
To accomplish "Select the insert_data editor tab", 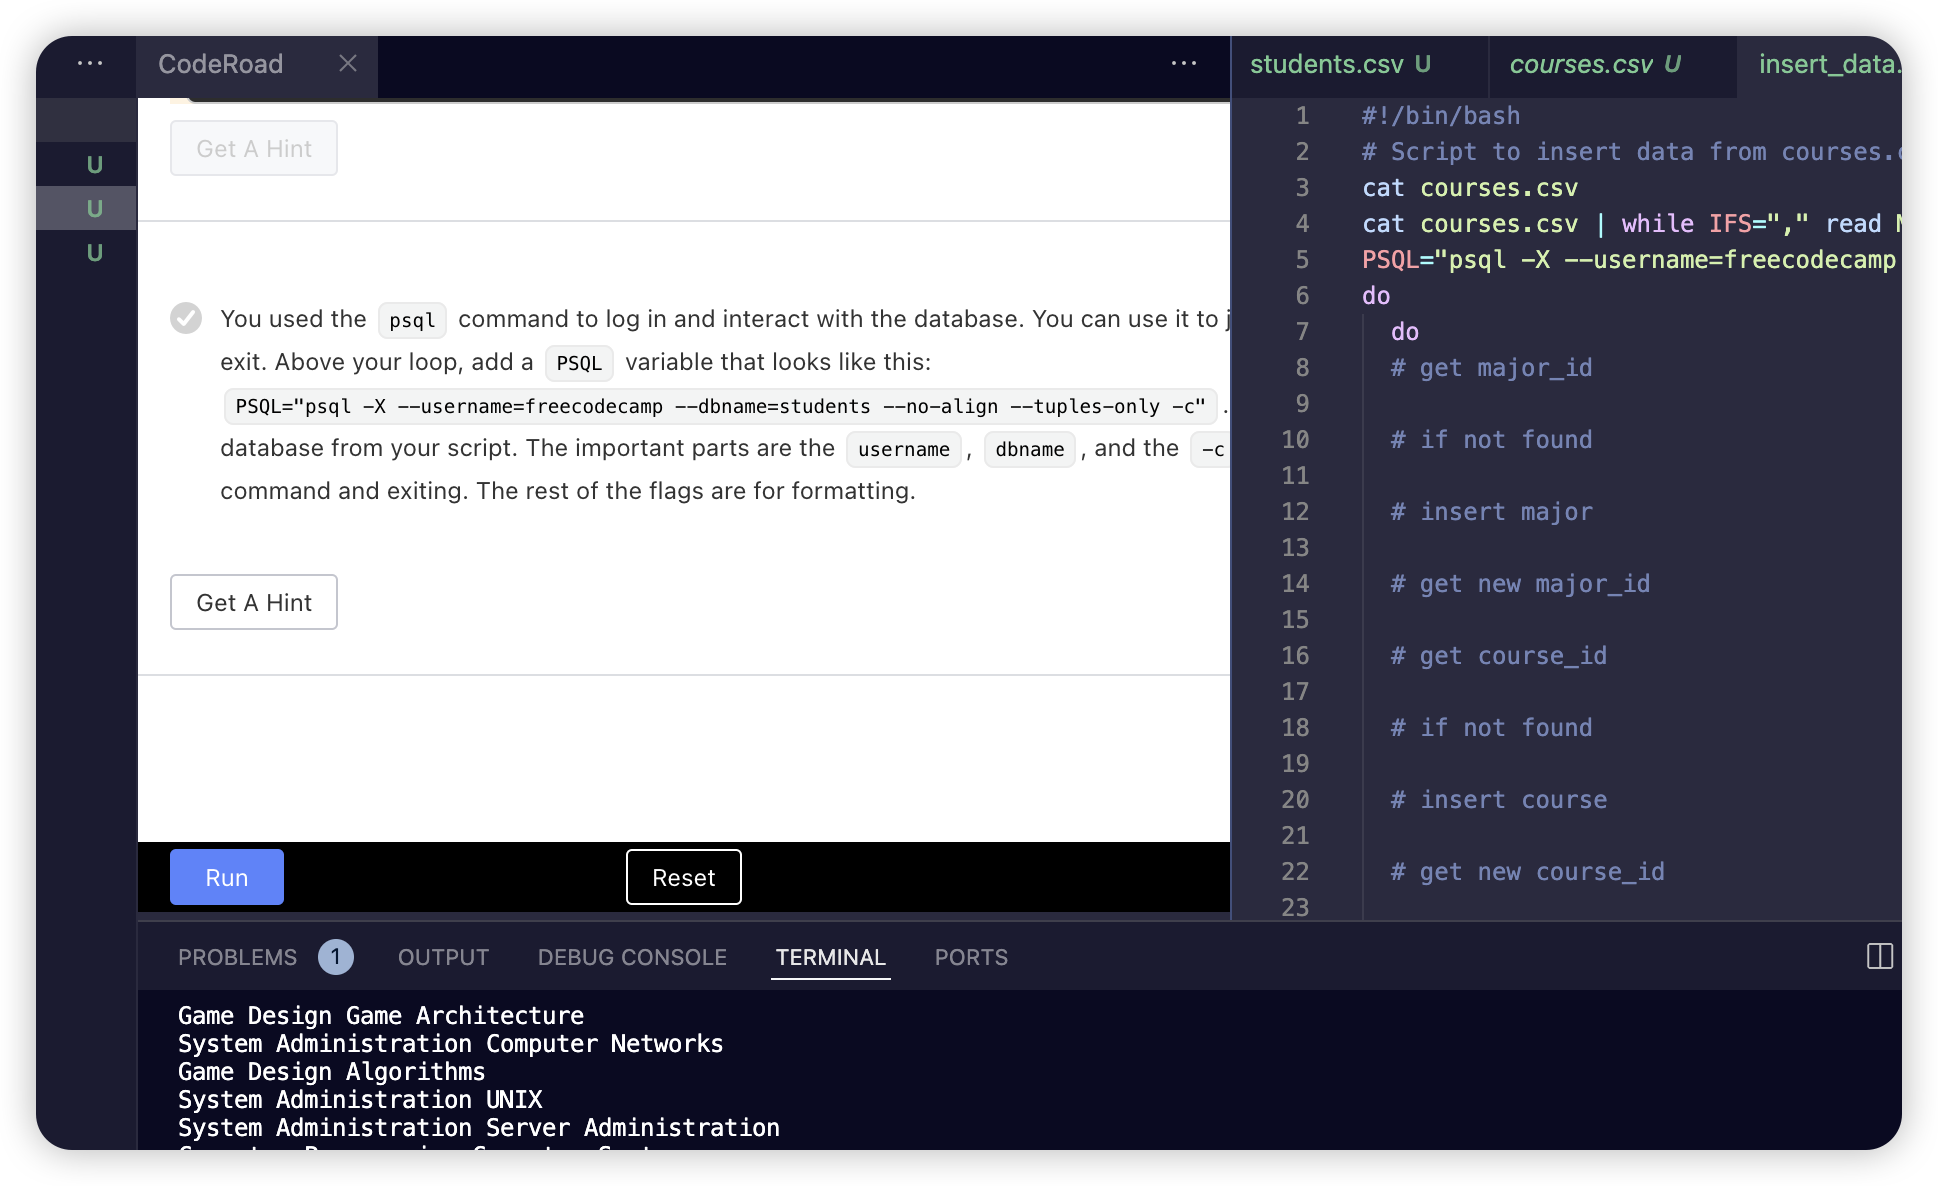I will (x=1826, y=65).
